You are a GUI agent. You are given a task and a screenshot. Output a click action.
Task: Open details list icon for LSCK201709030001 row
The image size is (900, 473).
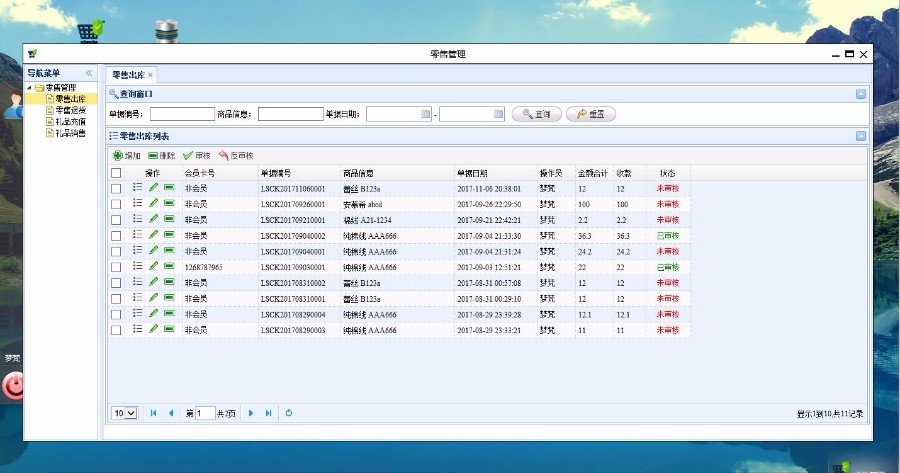coord(137,266)
